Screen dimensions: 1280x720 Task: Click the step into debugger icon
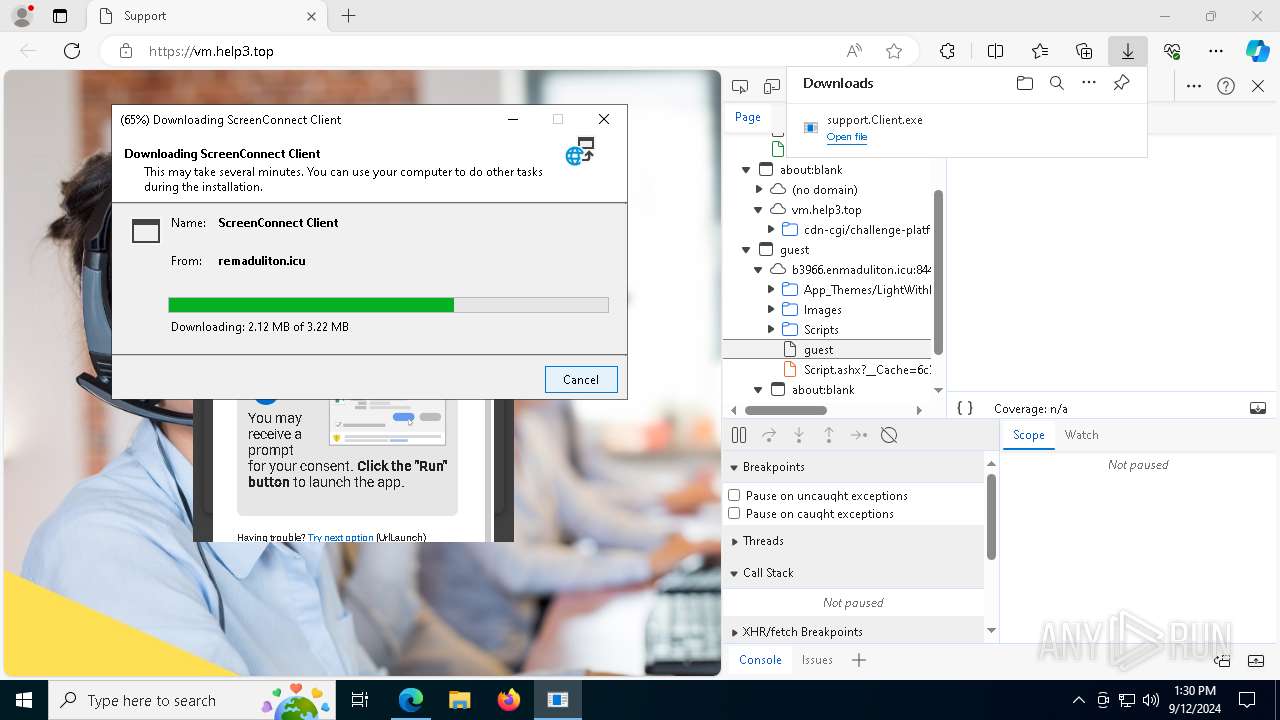[x=799, y=435]
